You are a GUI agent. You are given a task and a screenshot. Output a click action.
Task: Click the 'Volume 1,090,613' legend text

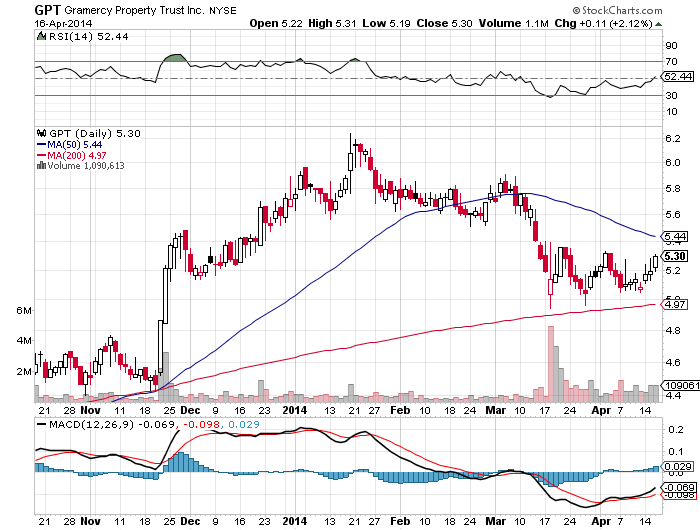coord(86,166)
